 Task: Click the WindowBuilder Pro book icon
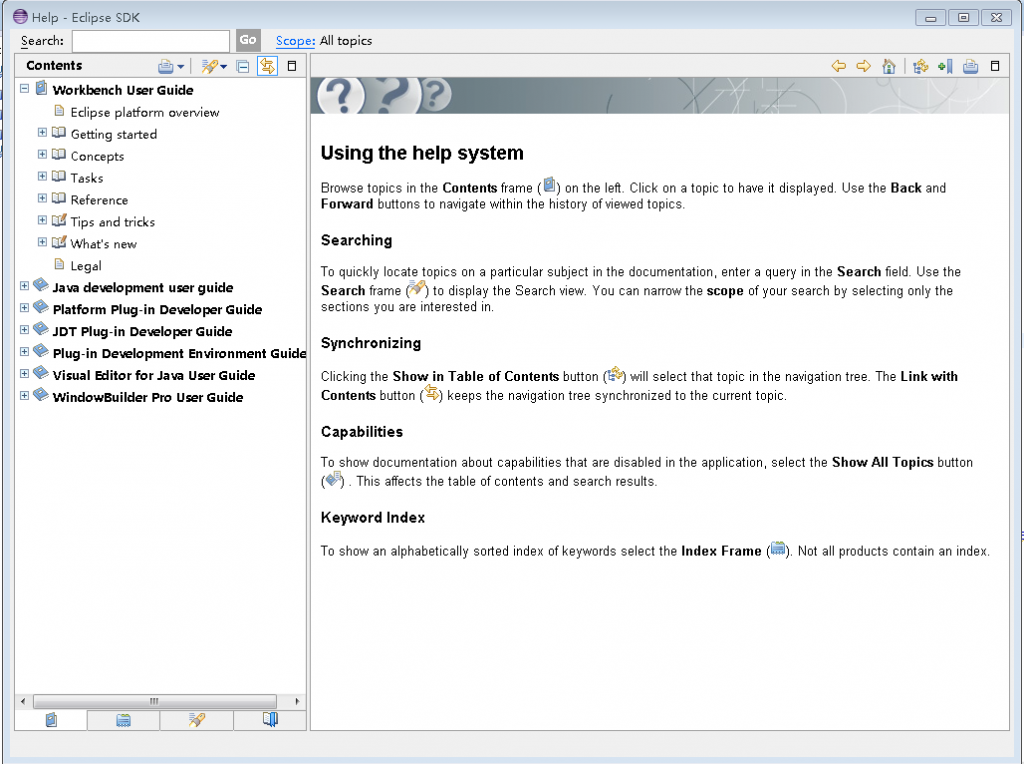(41, 394)
